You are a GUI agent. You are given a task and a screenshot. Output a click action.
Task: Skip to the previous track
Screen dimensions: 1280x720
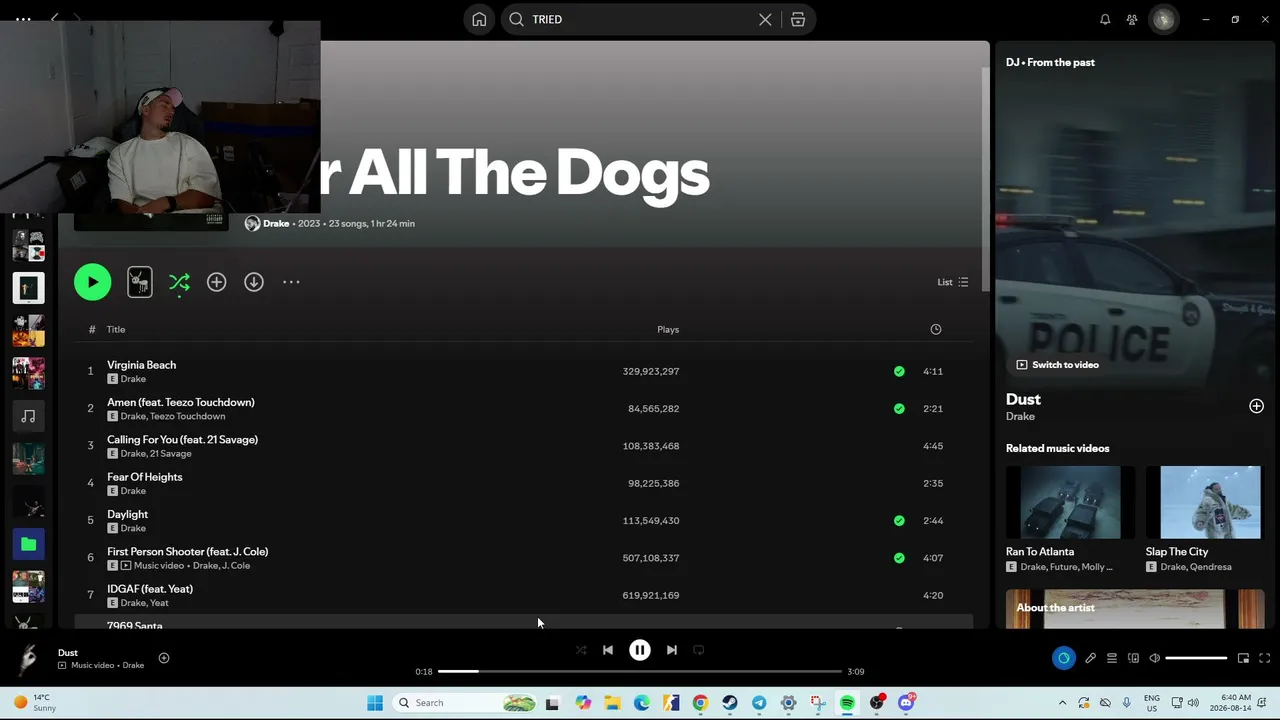608,650
